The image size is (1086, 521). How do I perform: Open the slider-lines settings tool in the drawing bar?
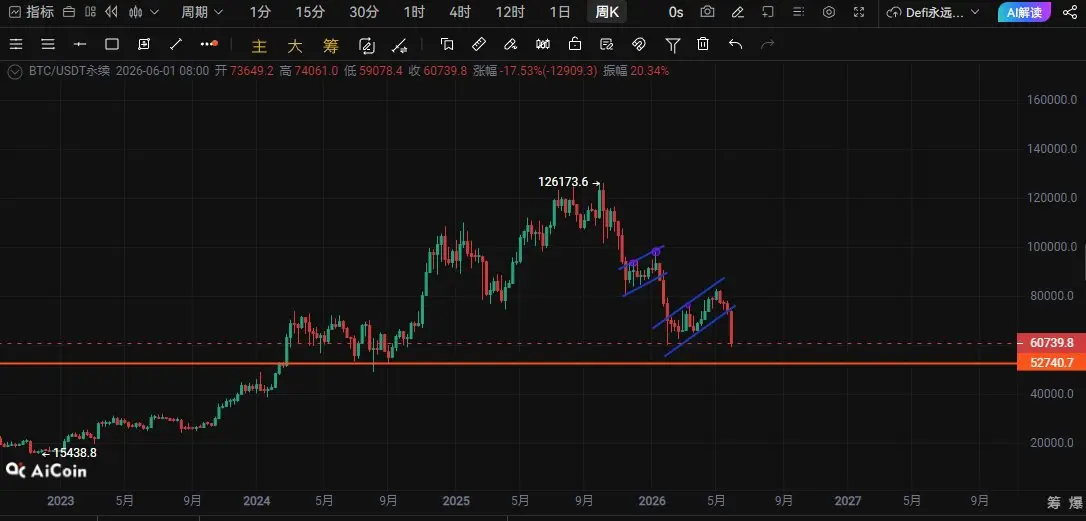(x=16, y=44)
